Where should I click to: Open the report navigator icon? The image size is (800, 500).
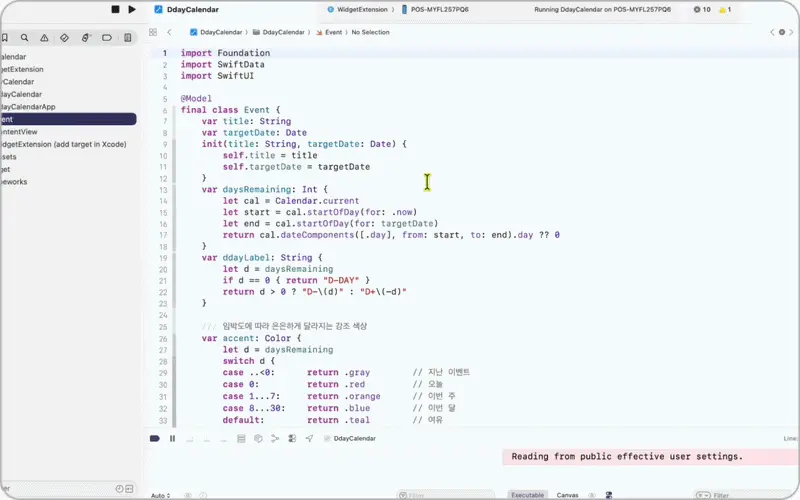[128, 38]
